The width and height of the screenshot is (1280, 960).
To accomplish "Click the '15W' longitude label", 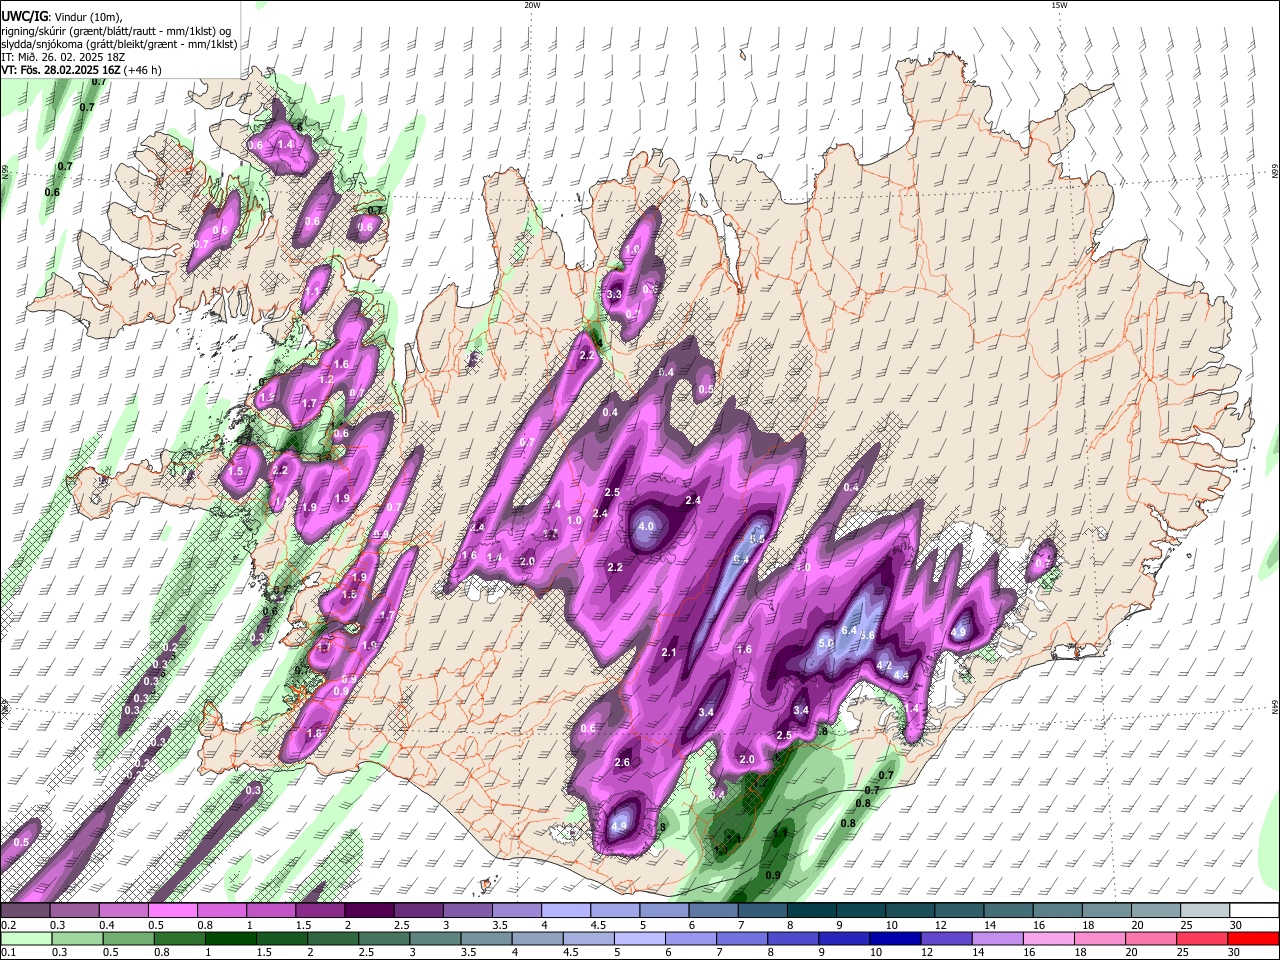I will pyautogui.click(x=1060, y=5).
